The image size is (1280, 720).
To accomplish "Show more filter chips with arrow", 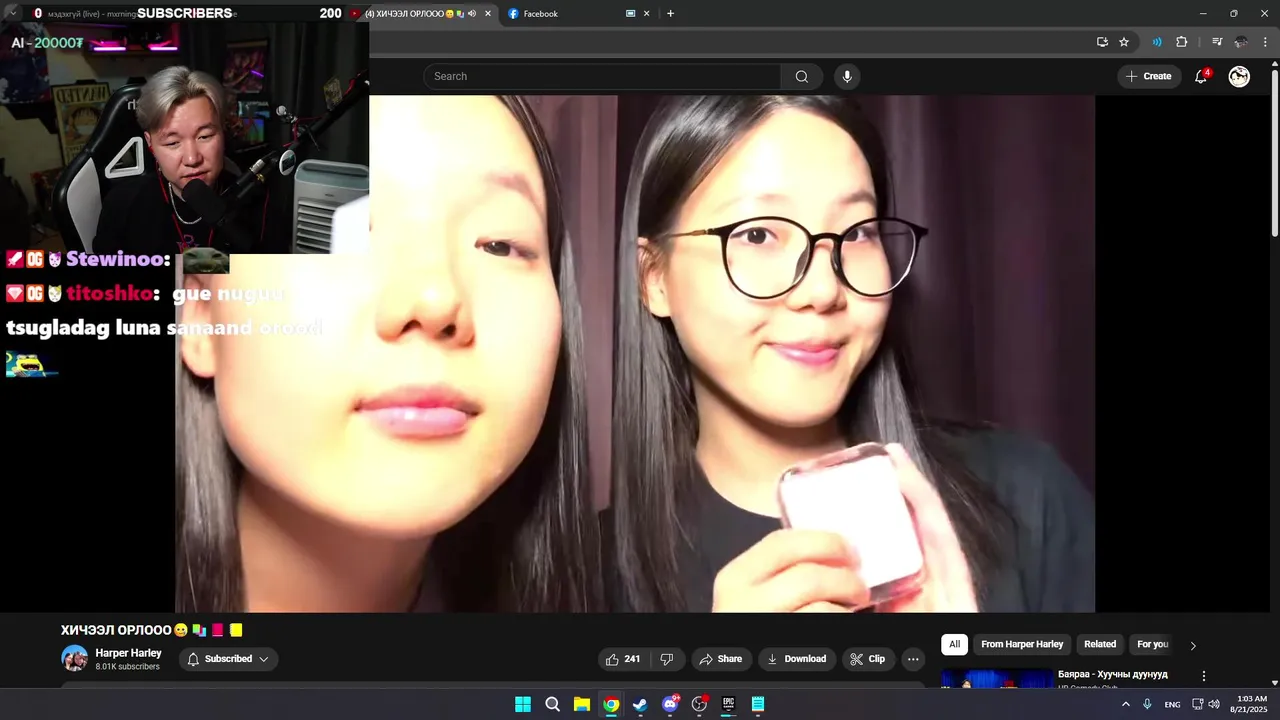I will 1192,645.
